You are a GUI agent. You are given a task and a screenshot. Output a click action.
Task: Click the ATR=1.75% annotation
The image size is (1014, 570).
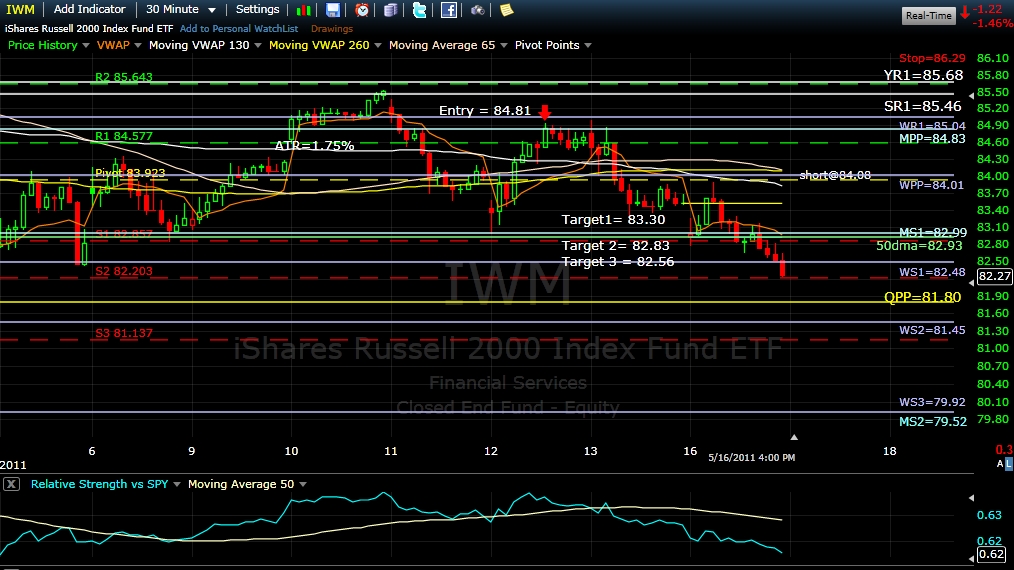(x=314, y=146)
